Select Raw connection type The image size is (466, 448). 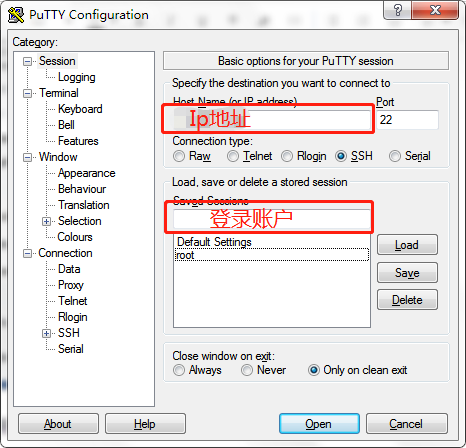click(192, 156)
